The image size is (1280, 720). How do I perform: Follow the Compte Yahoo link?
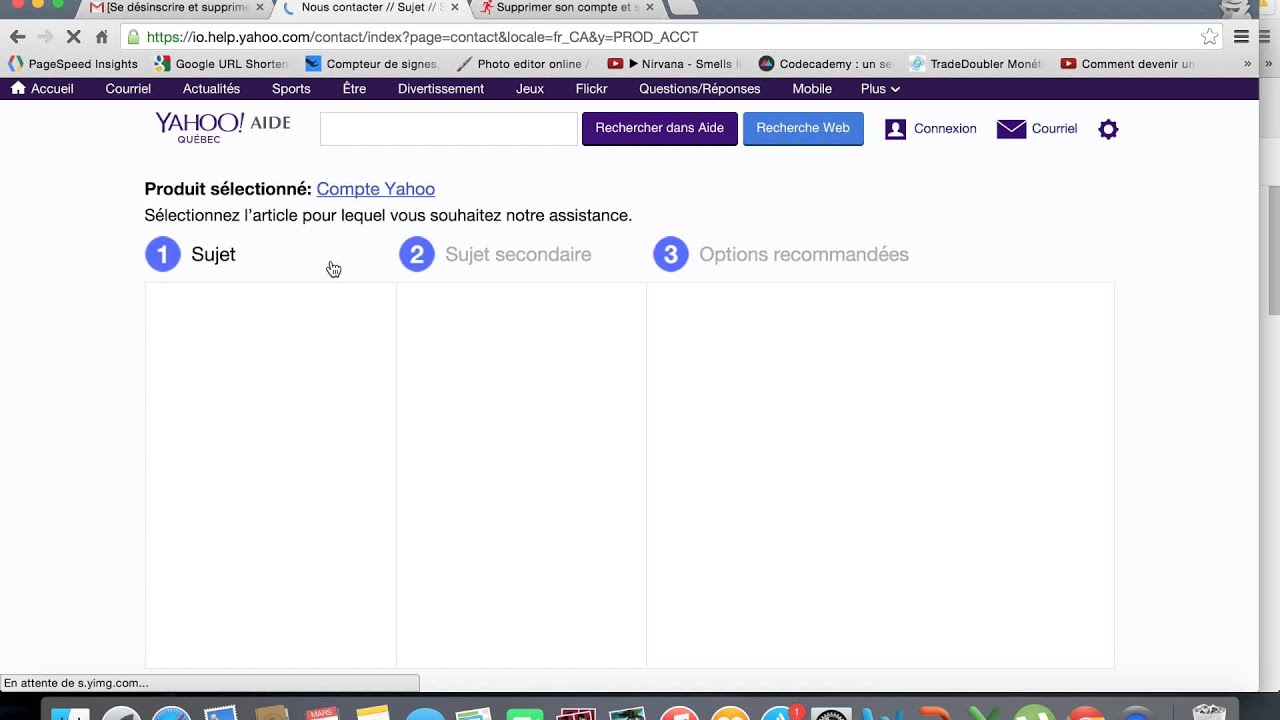[376, 189]
